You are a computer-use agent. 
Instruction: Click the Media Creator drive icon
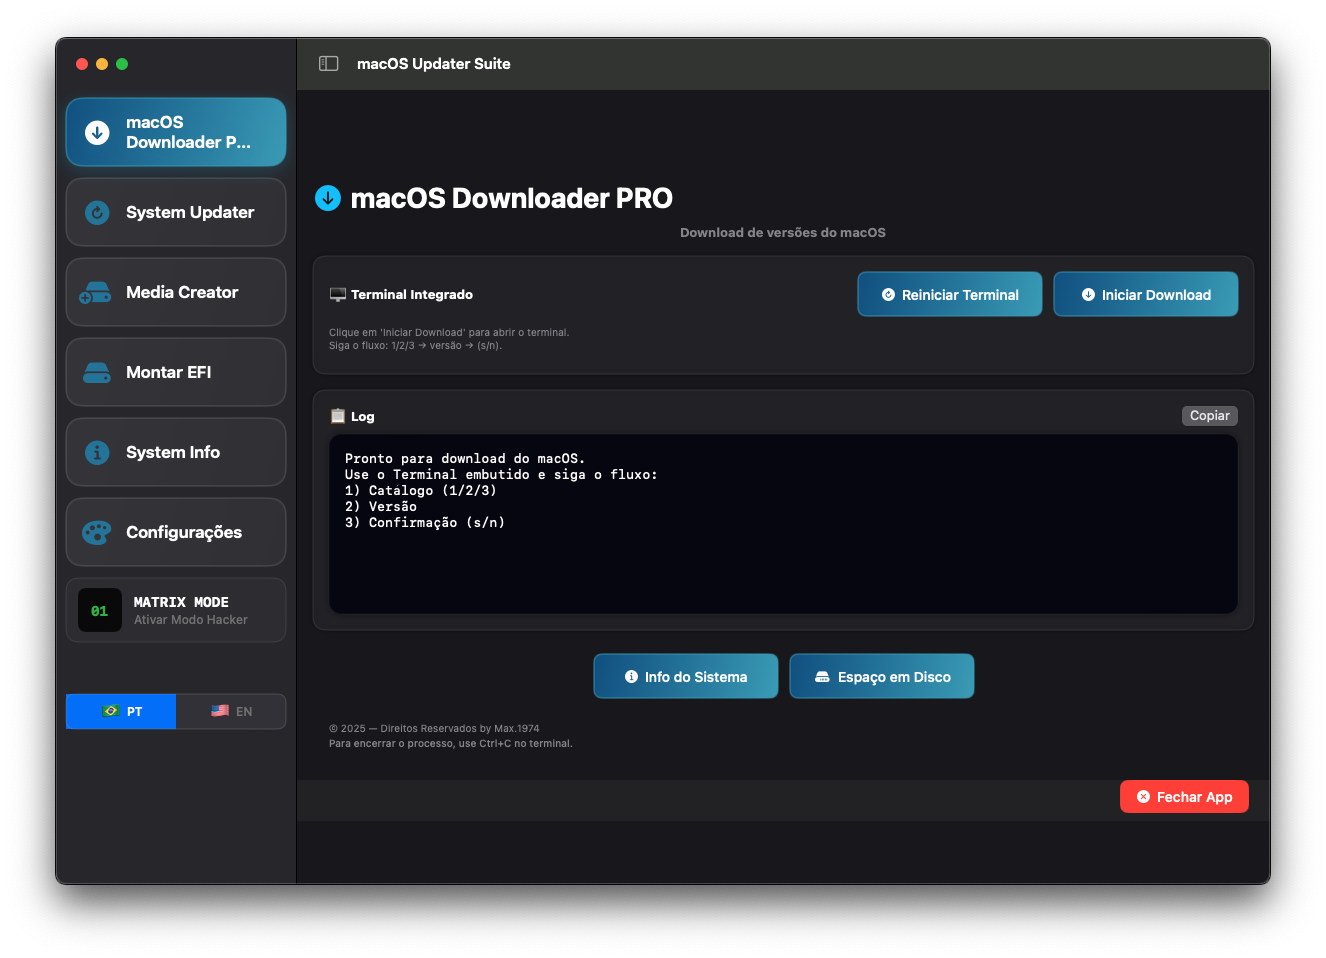pos(95,292)
